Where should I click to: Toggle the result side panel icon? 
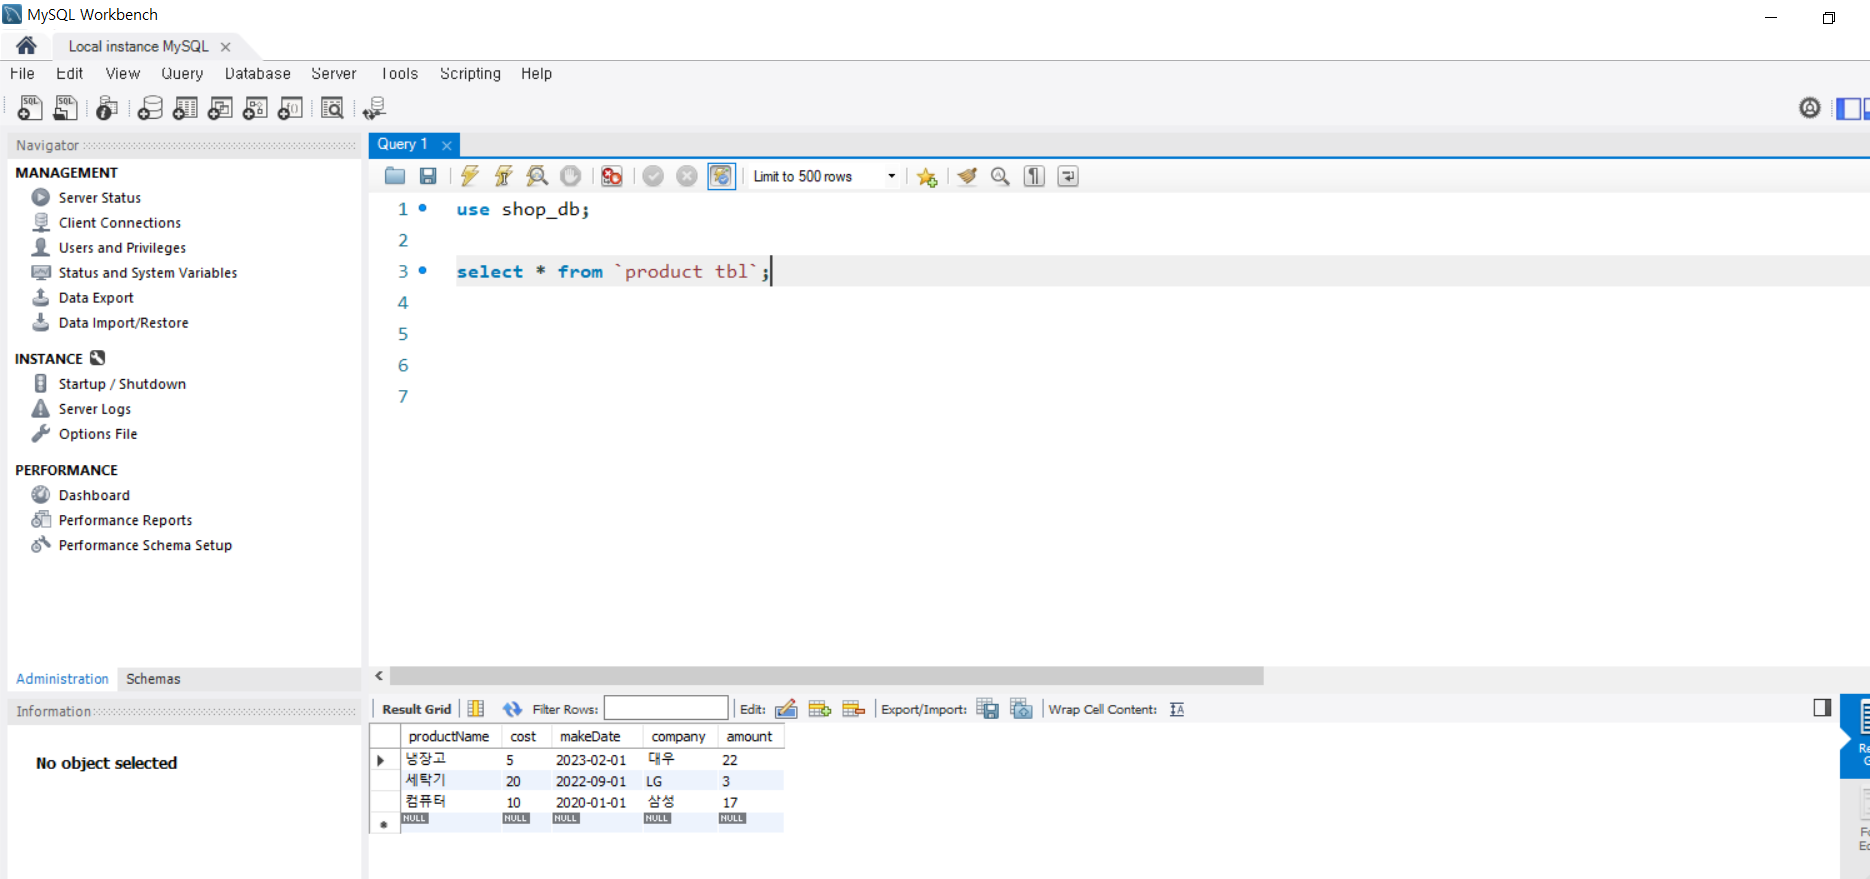pyautogui.click(x=1822, y=708)
